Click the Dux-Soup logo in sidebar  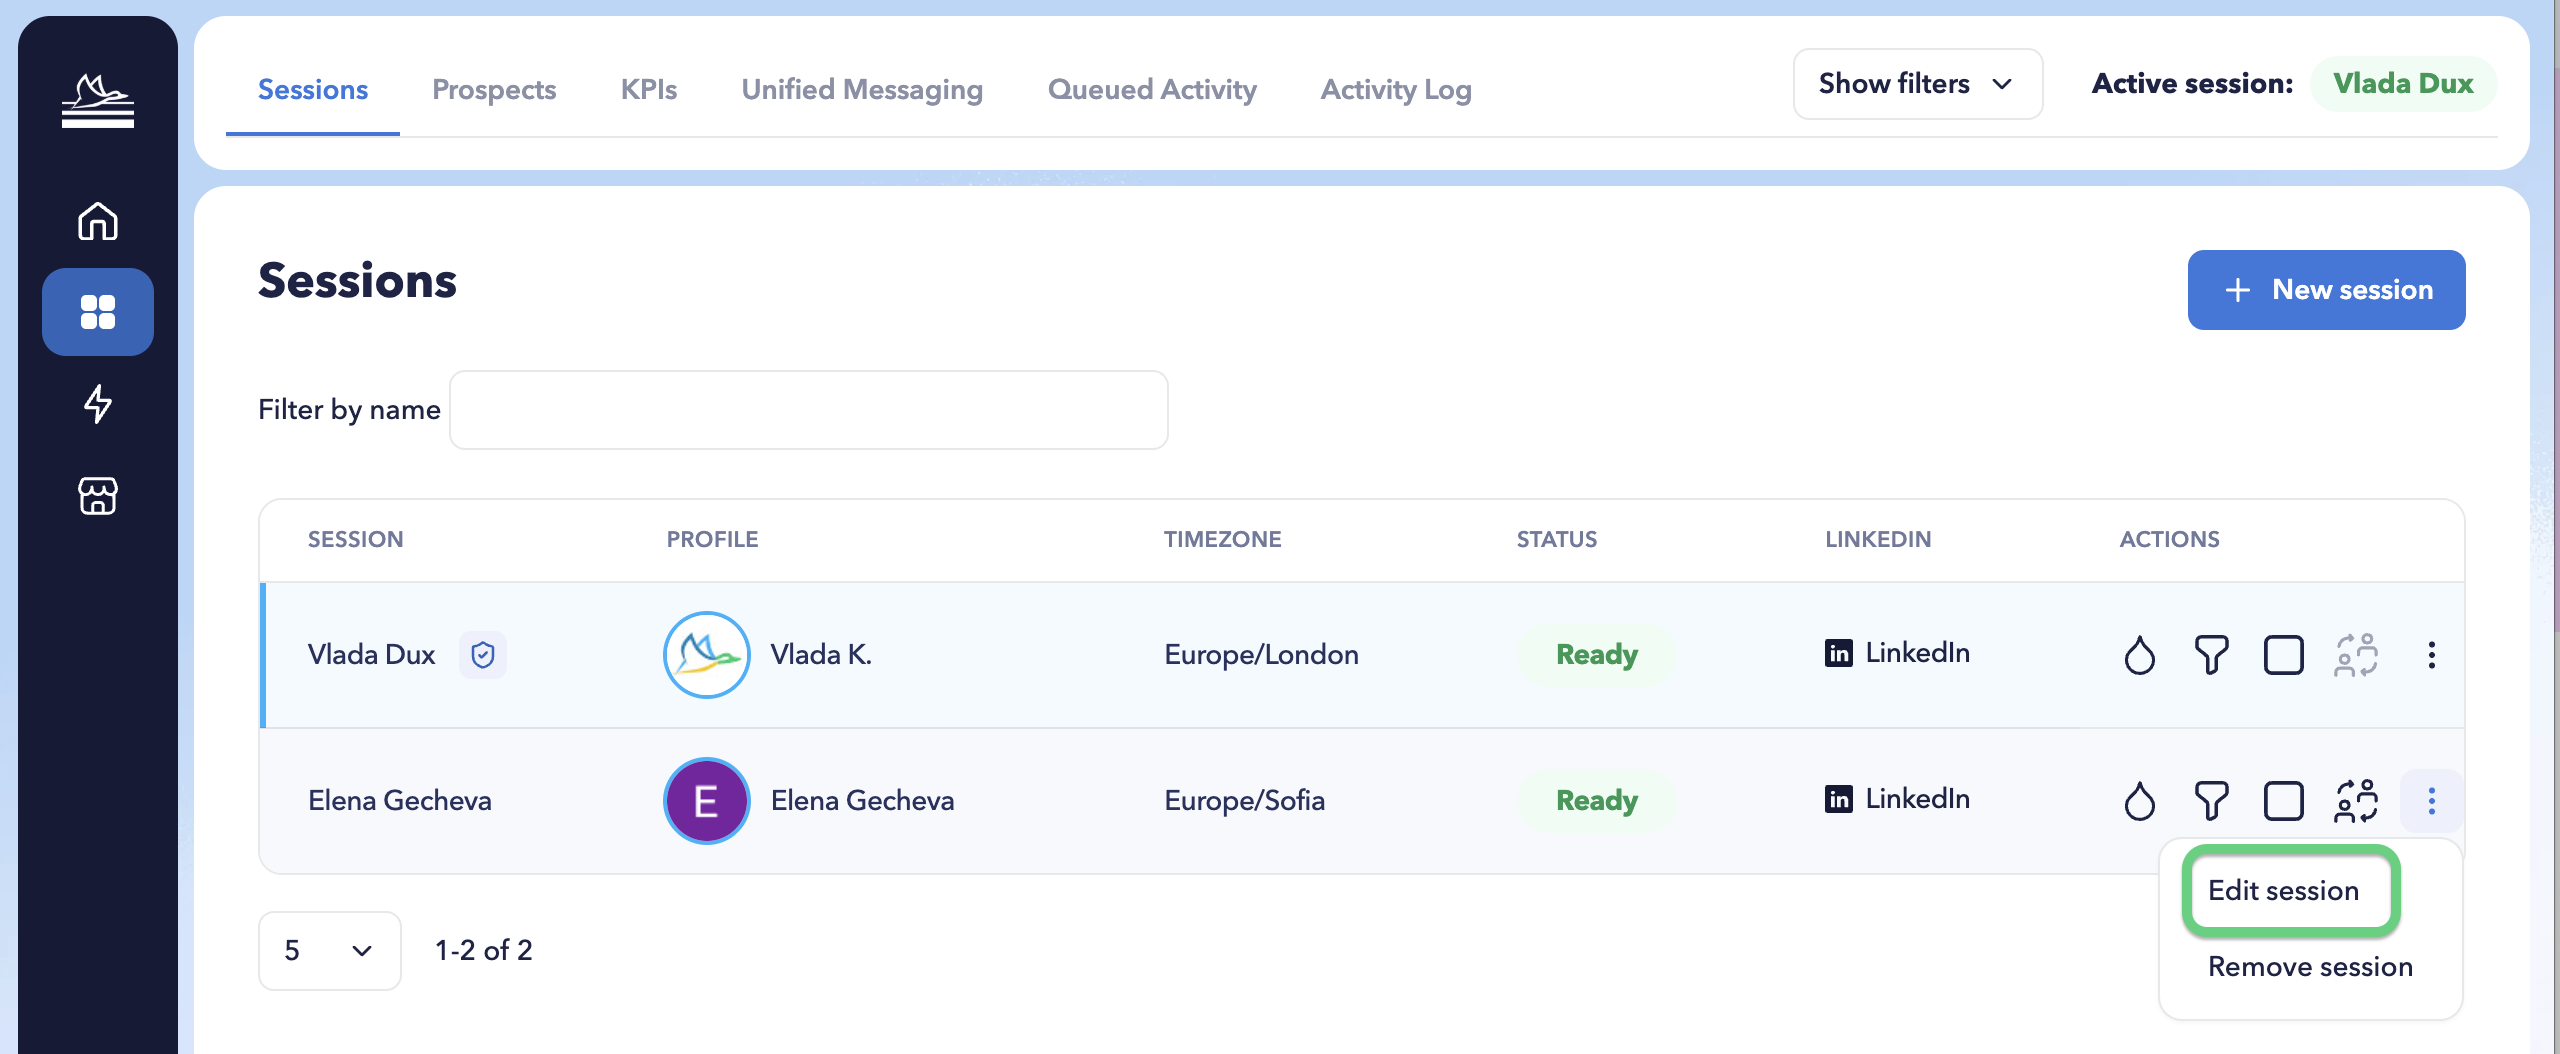click(x=97, y=101)
